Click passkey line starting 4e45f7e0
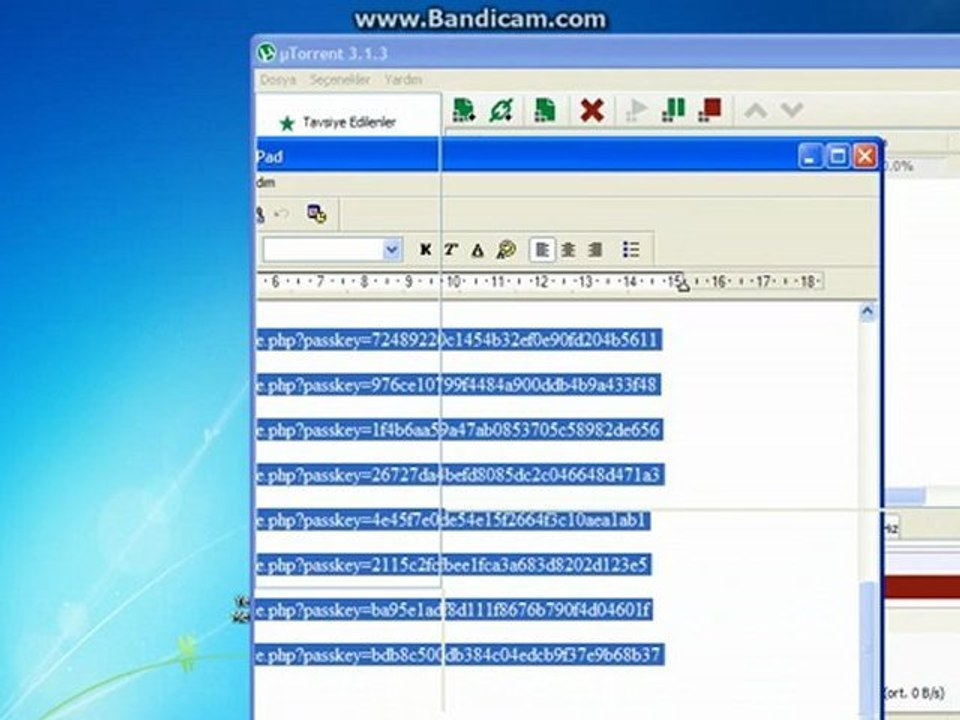Viewport: 960px width, 720px height. click(453, 520)
